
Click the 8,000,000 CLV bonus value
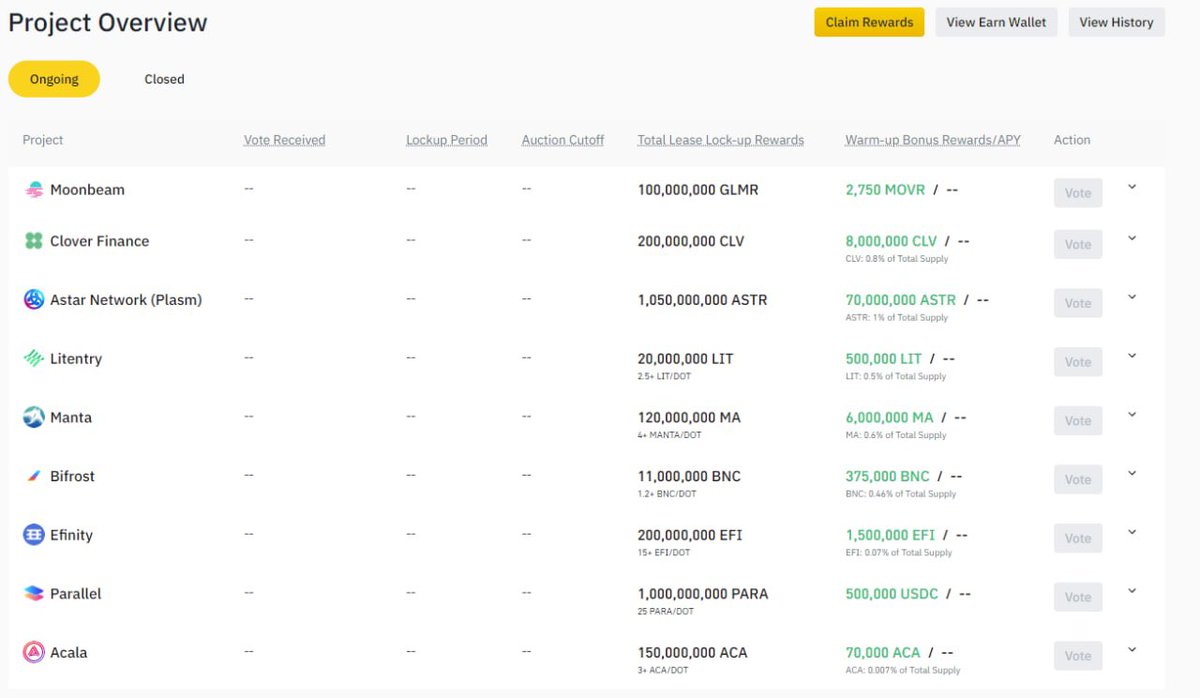tap(891, 241)
